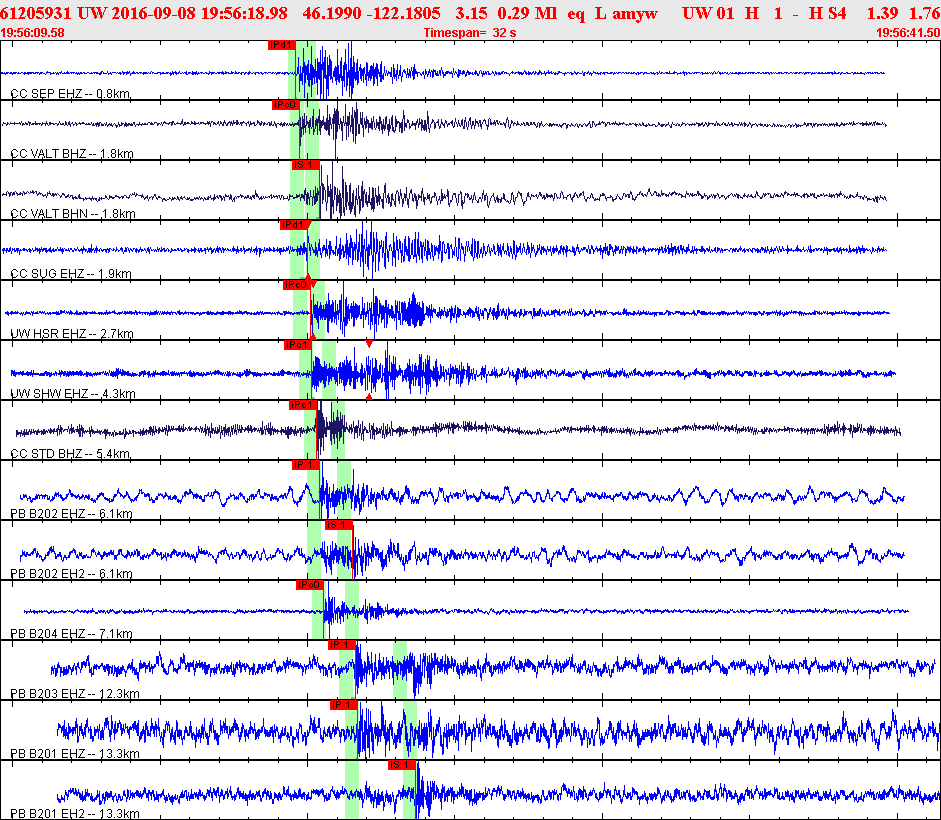Select iP 1 pick on B202 EHZ
The height and width of the screenshot is (820, 941).
tap(306, 465)
